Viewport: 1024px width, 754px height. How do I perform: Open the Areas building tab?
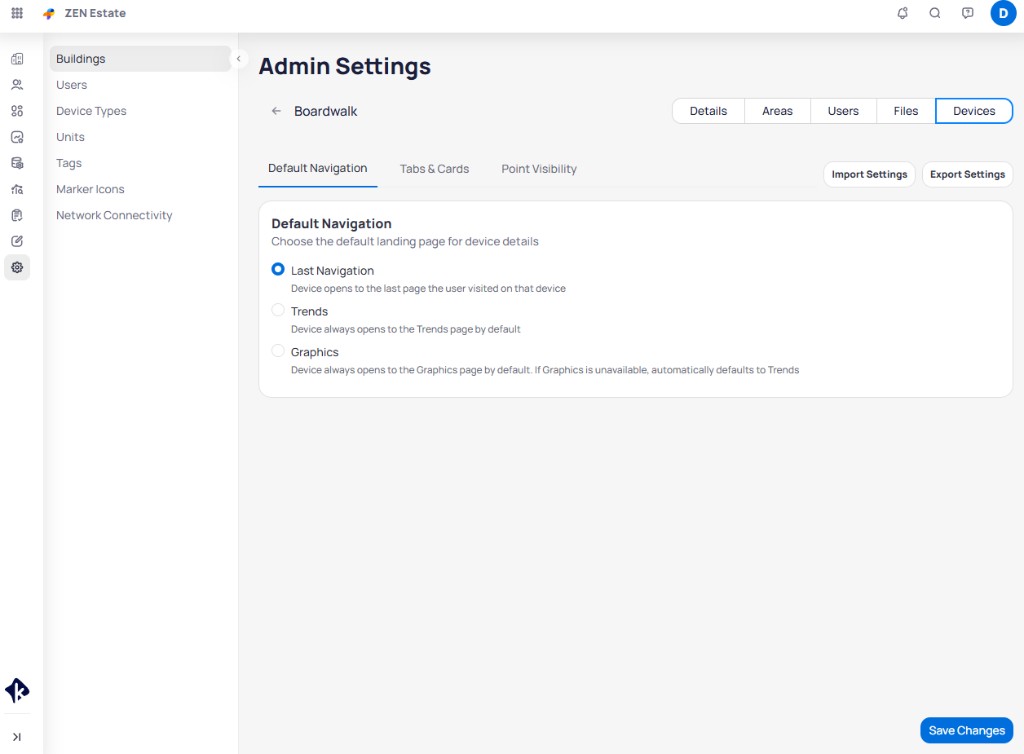tap(777, 111)
